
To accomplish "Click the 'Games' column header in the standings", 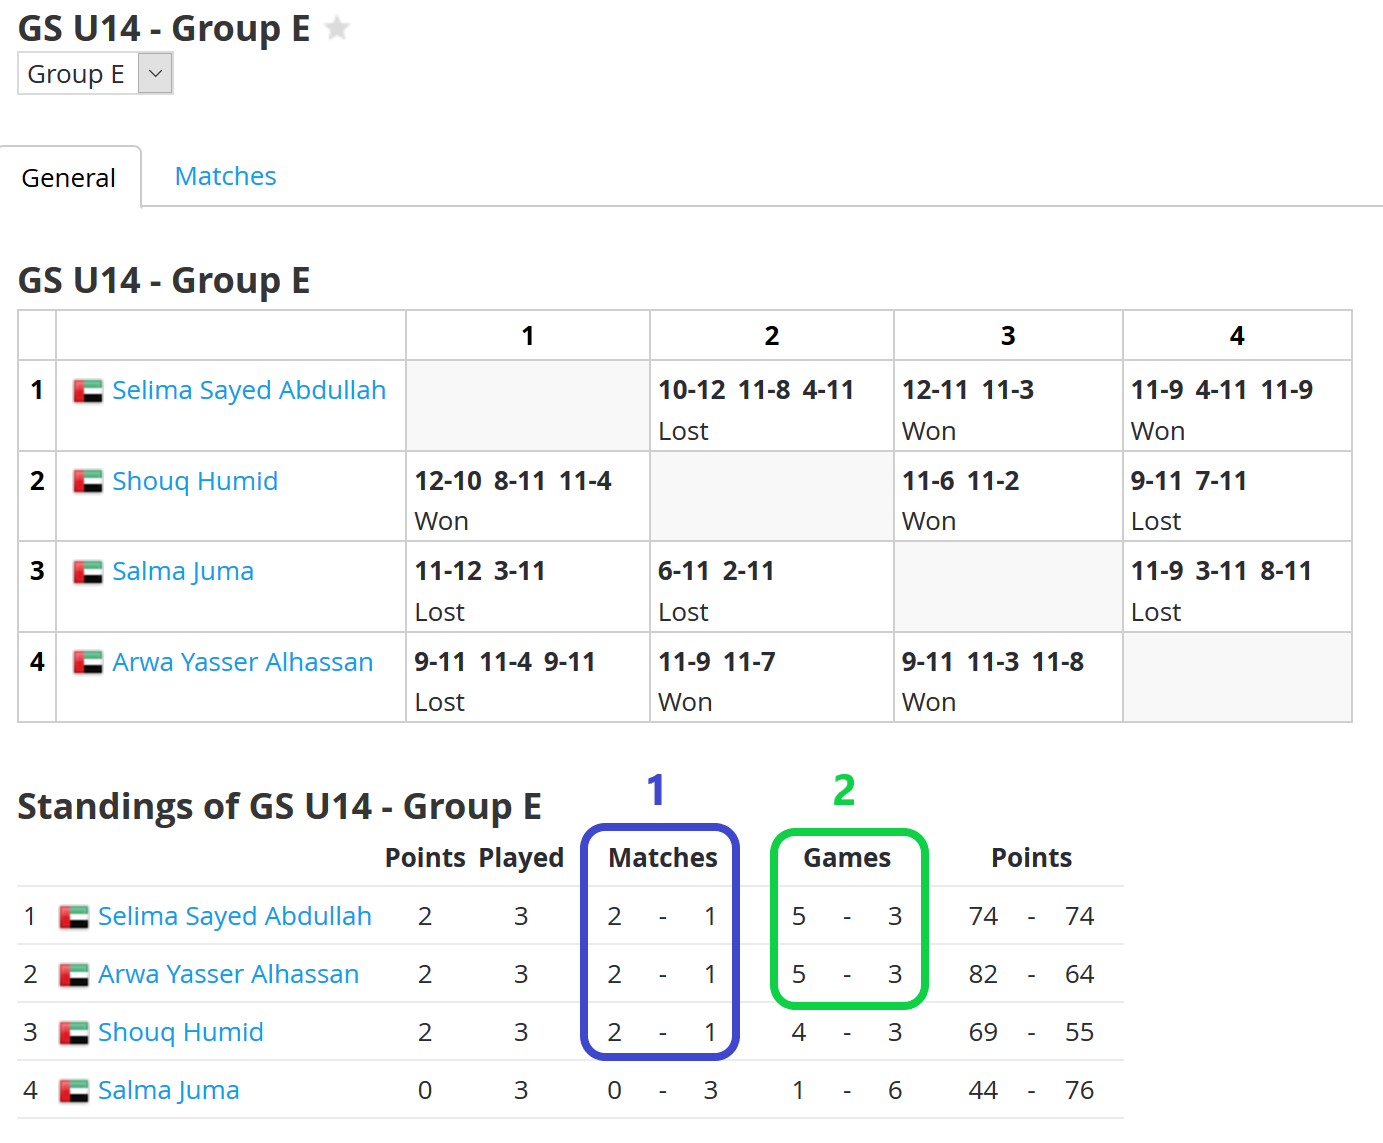I will tap(847, 858).
